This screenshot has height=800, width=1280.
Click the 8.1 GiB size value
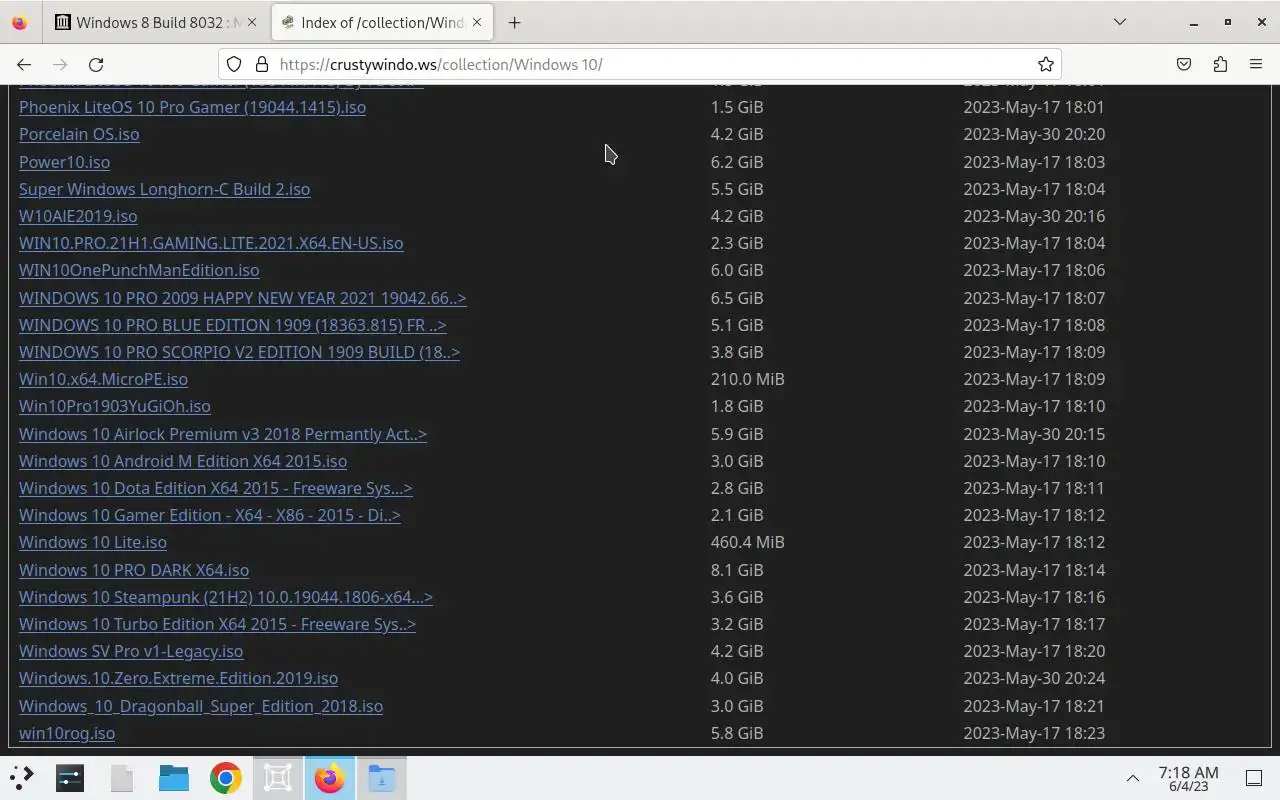pos(737,570)
